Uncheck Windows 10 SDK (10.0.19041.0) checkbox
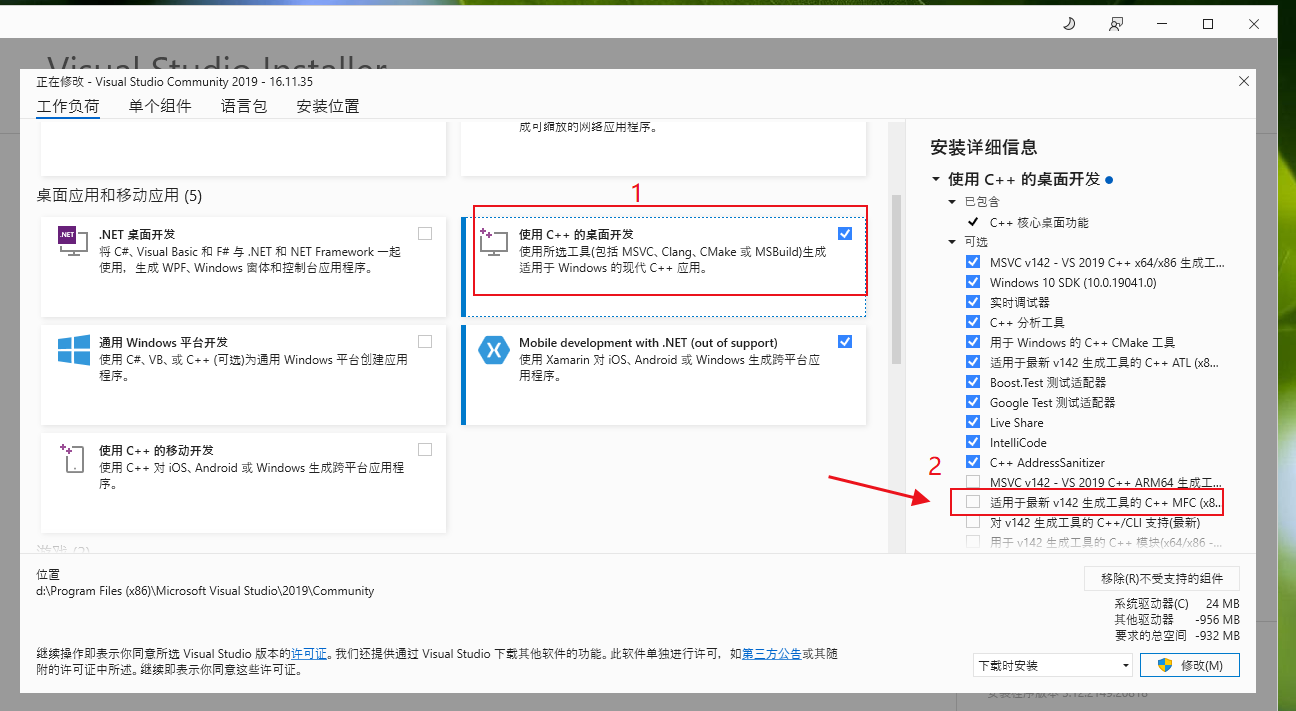Viewport: 1296px width, 711px height. point(973,282)
